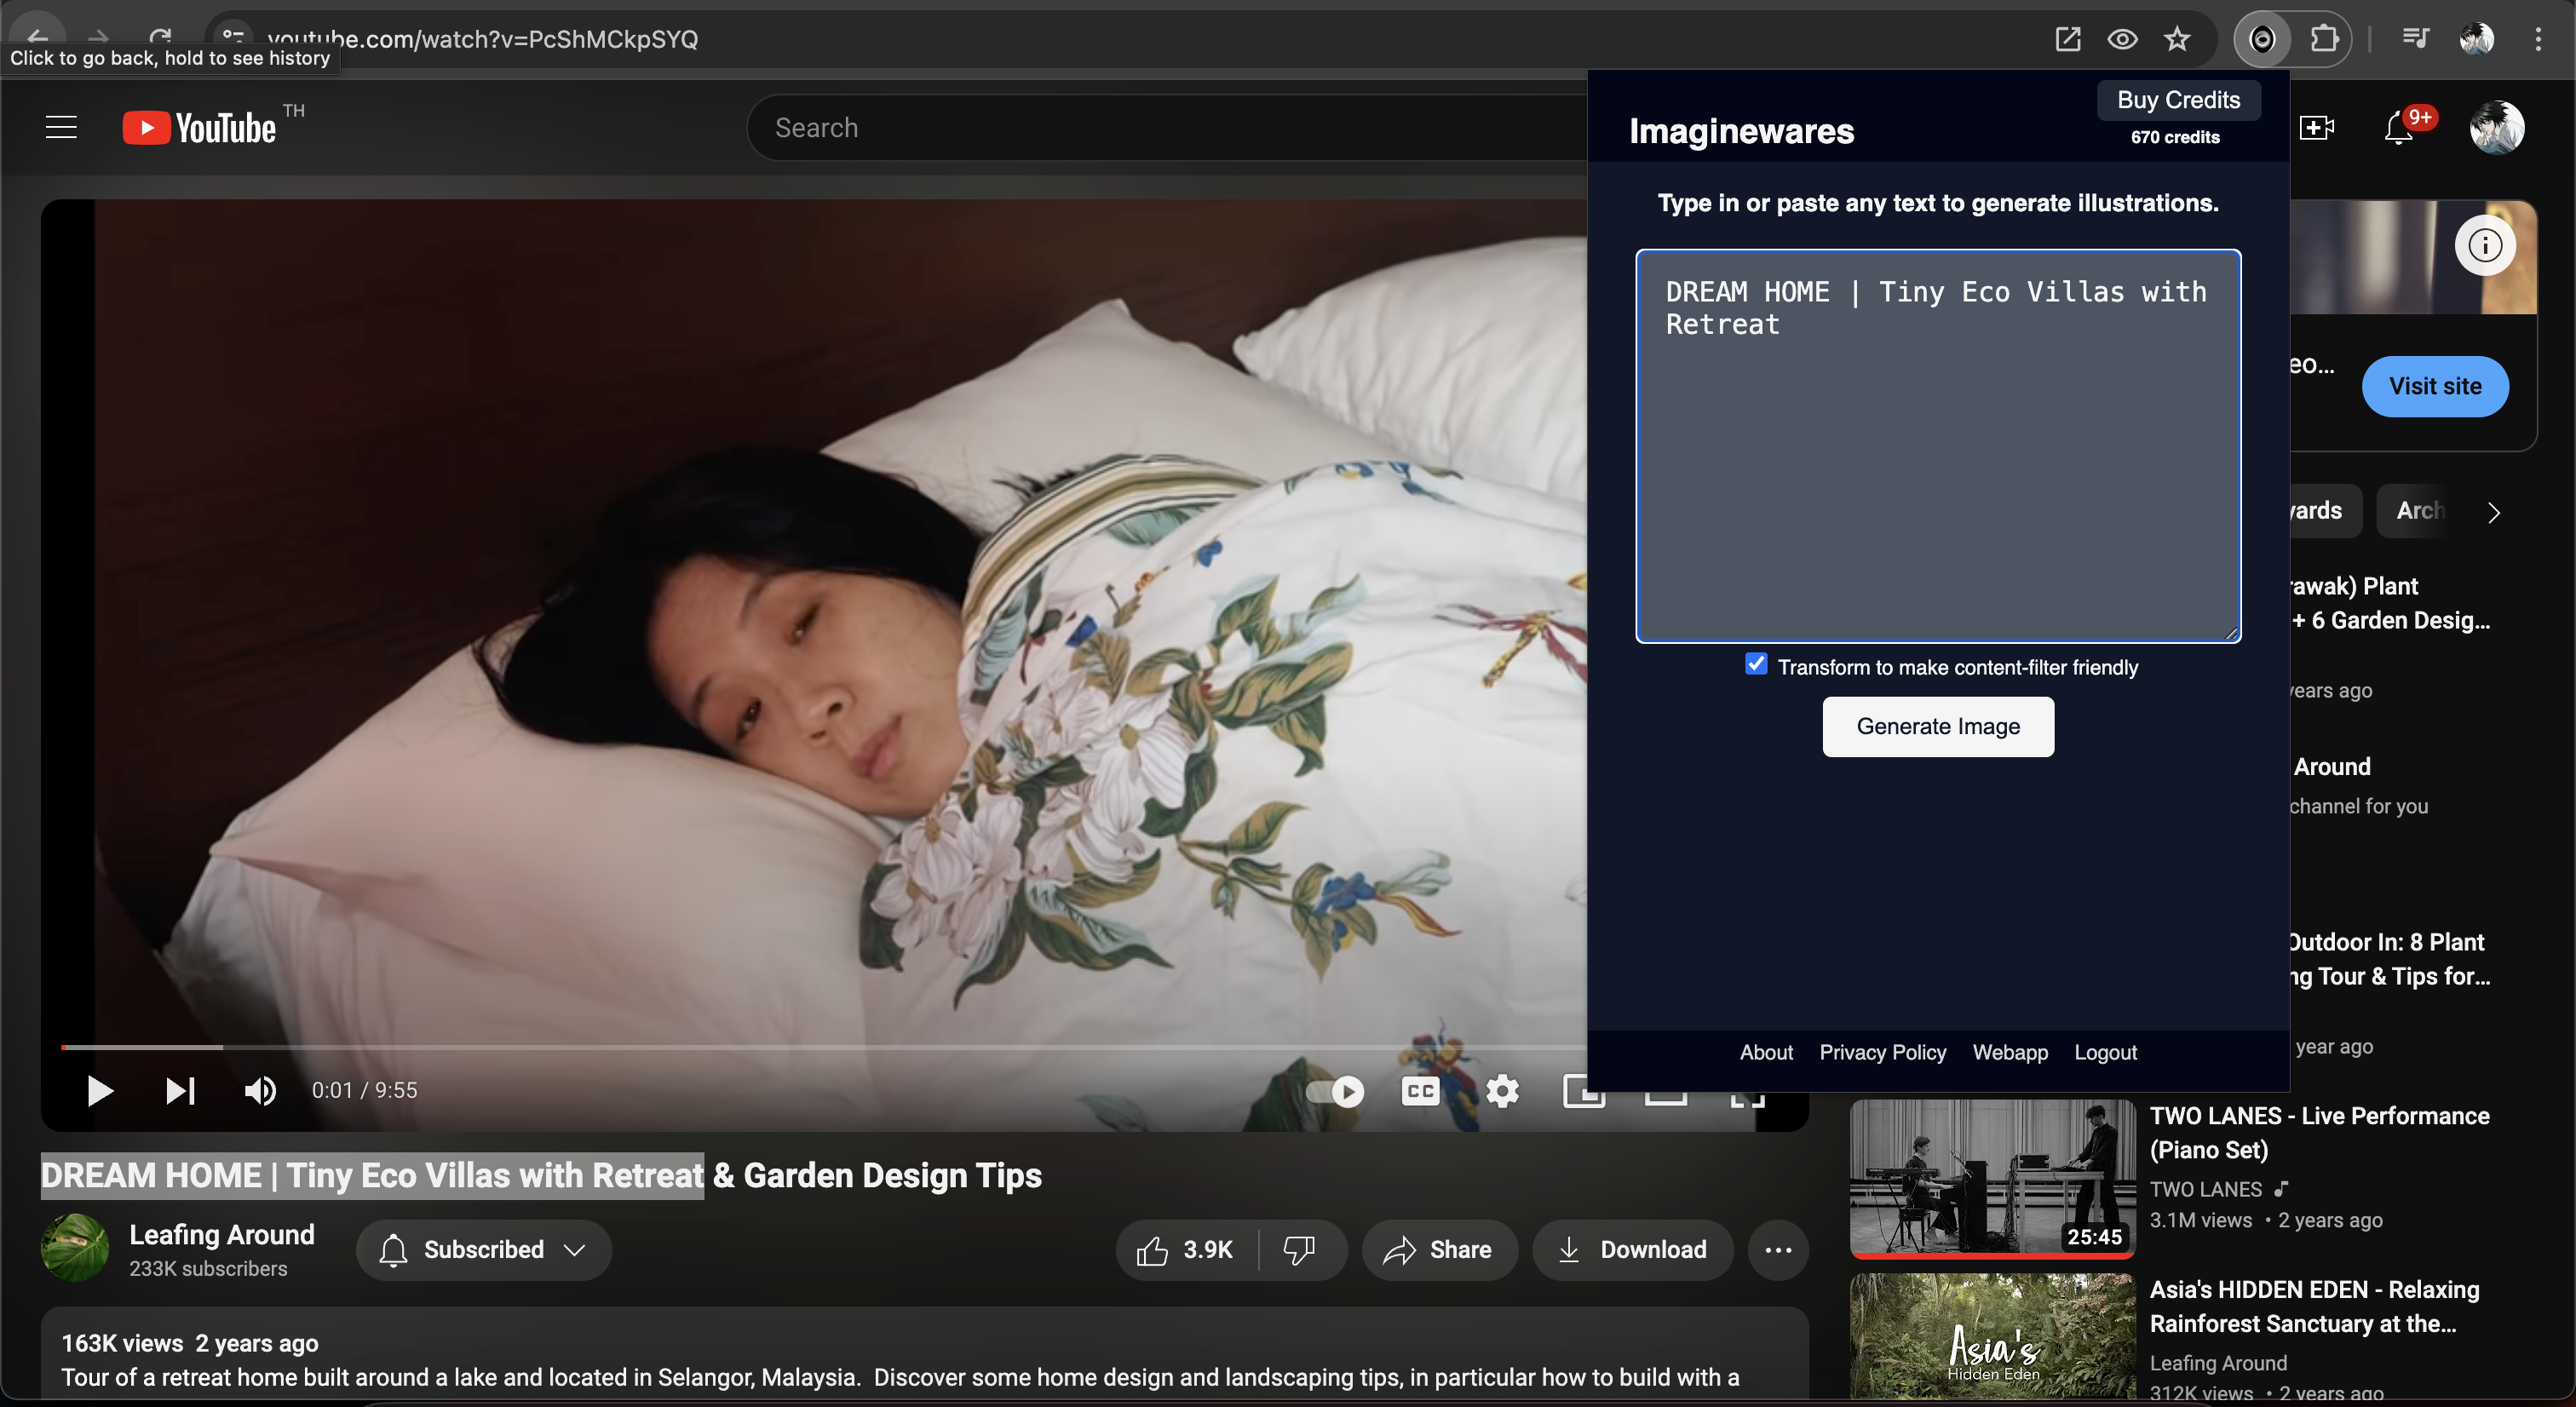Viewport: 2576px width, 1407px height.
Task: Open the YouTube hamburger guide menu
Action: 61,128
